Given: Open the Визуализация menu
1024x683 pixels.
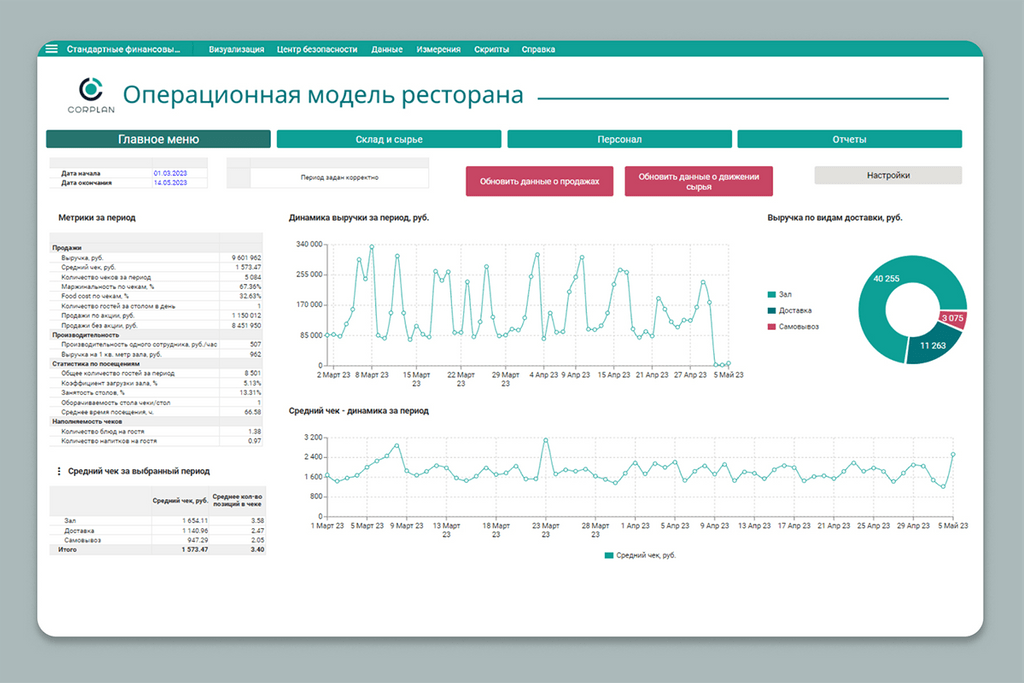Looking at the screenshot, I should 236,49.
